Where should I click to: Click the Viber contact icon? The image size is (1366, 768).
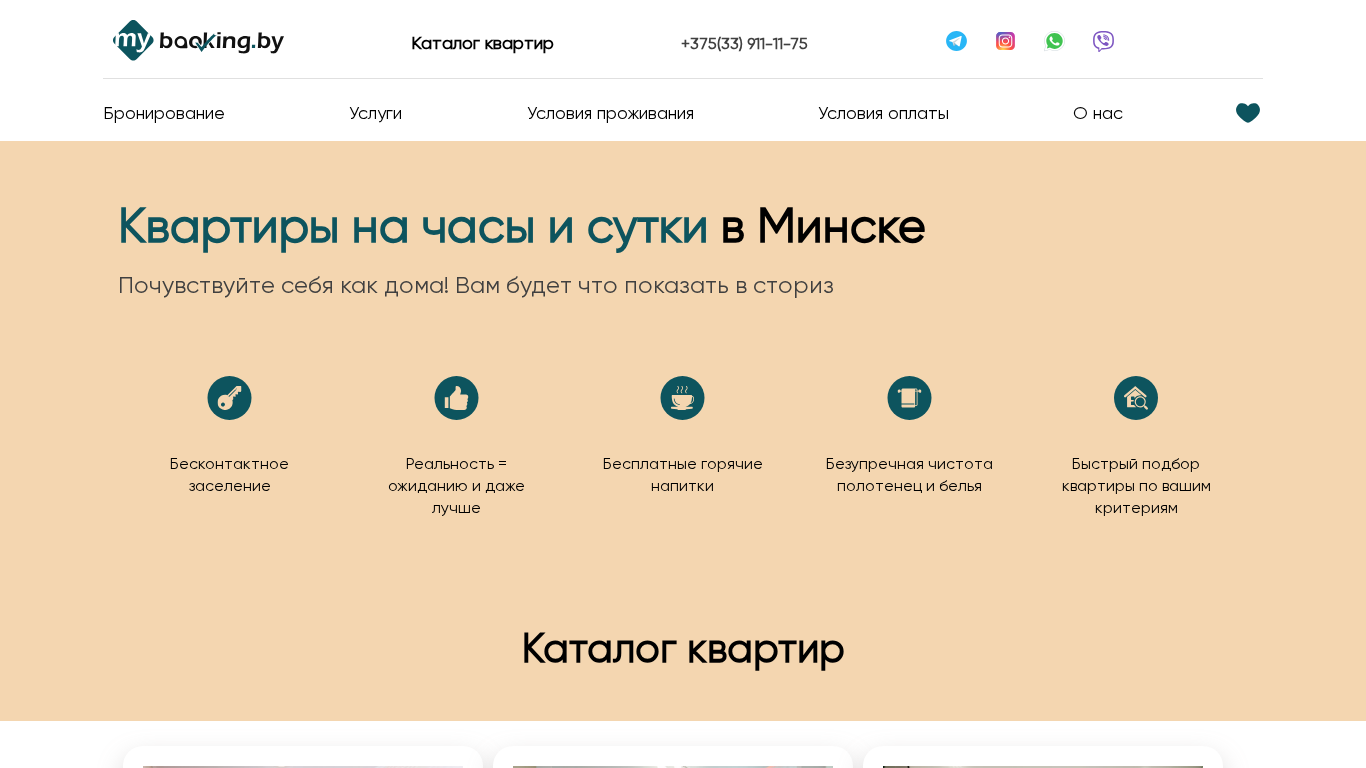coord(1103,41)
